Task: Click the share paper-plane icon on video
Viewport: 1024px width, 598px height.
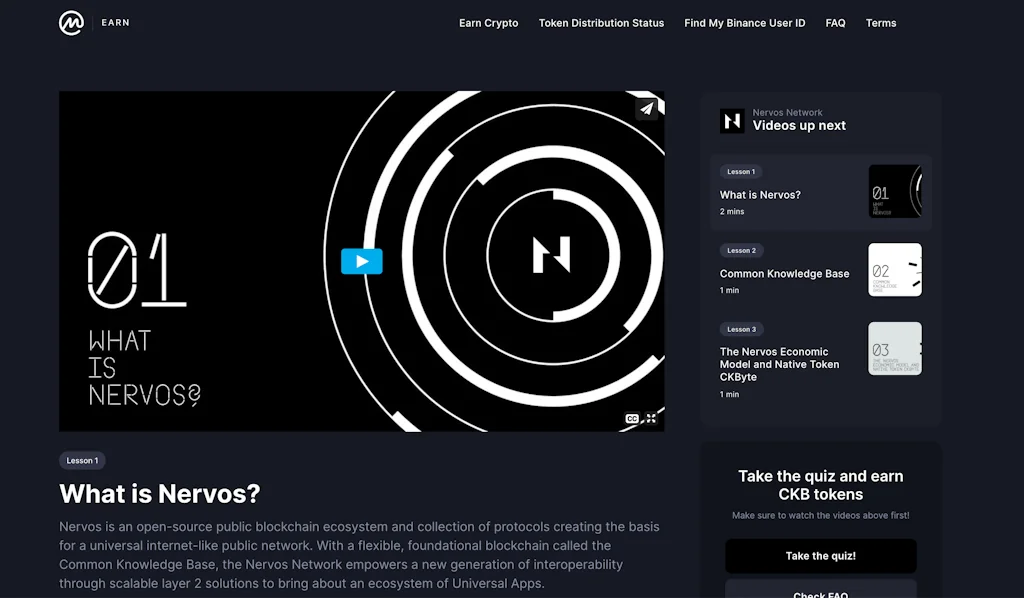Action: (x=647, y=109)
